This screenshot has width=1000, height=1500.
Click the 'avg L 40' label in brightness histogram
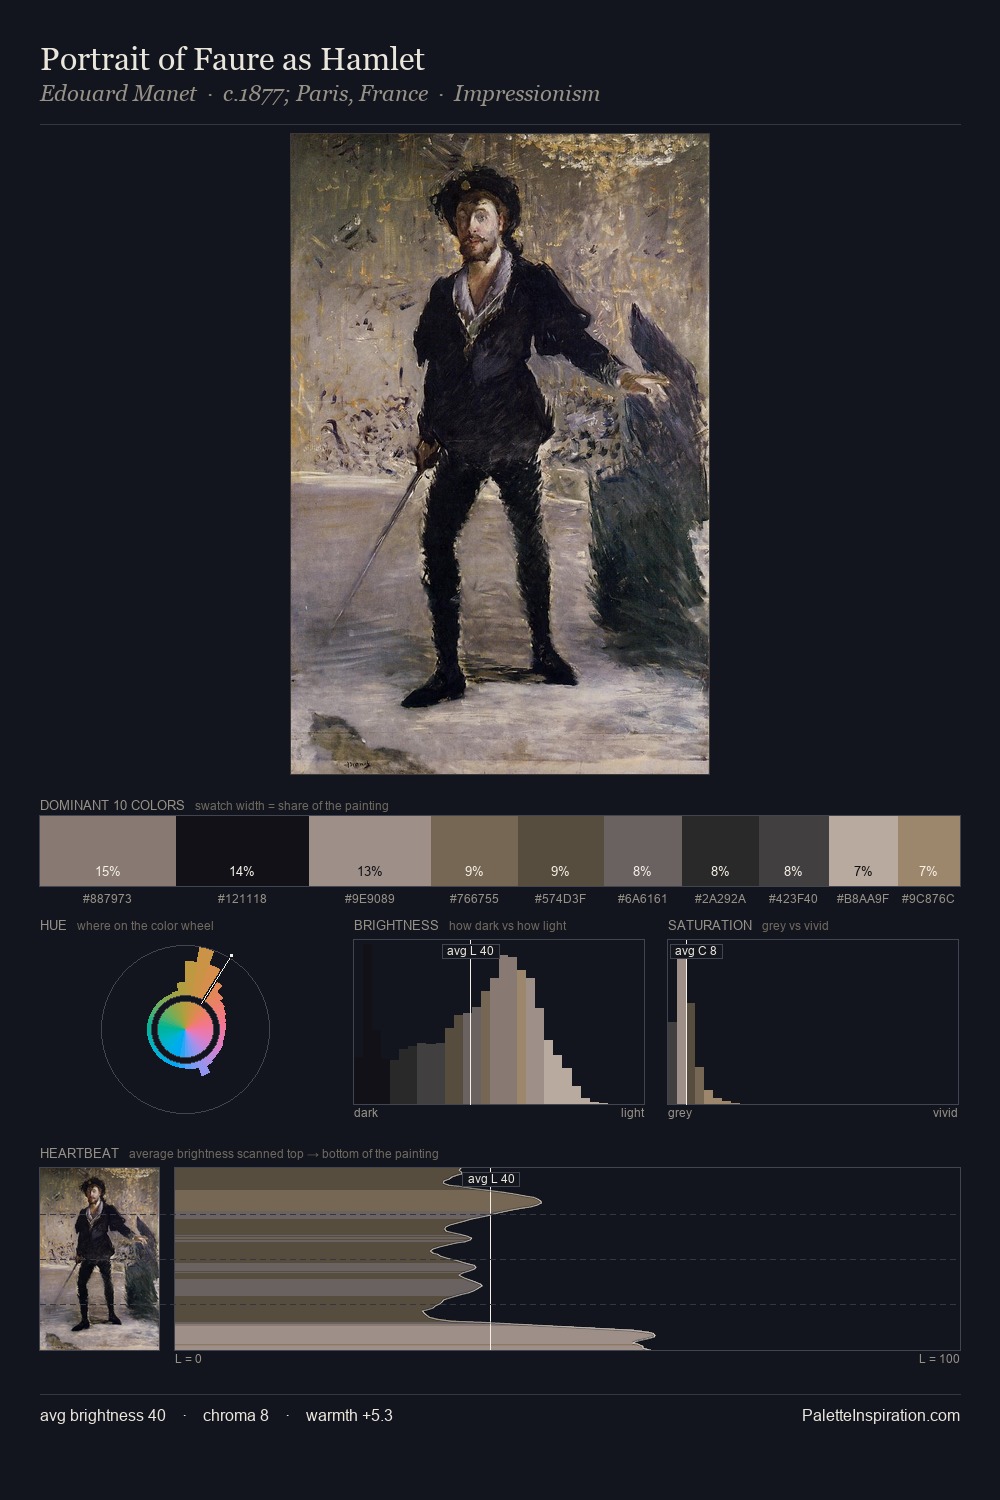coord(470,951)
